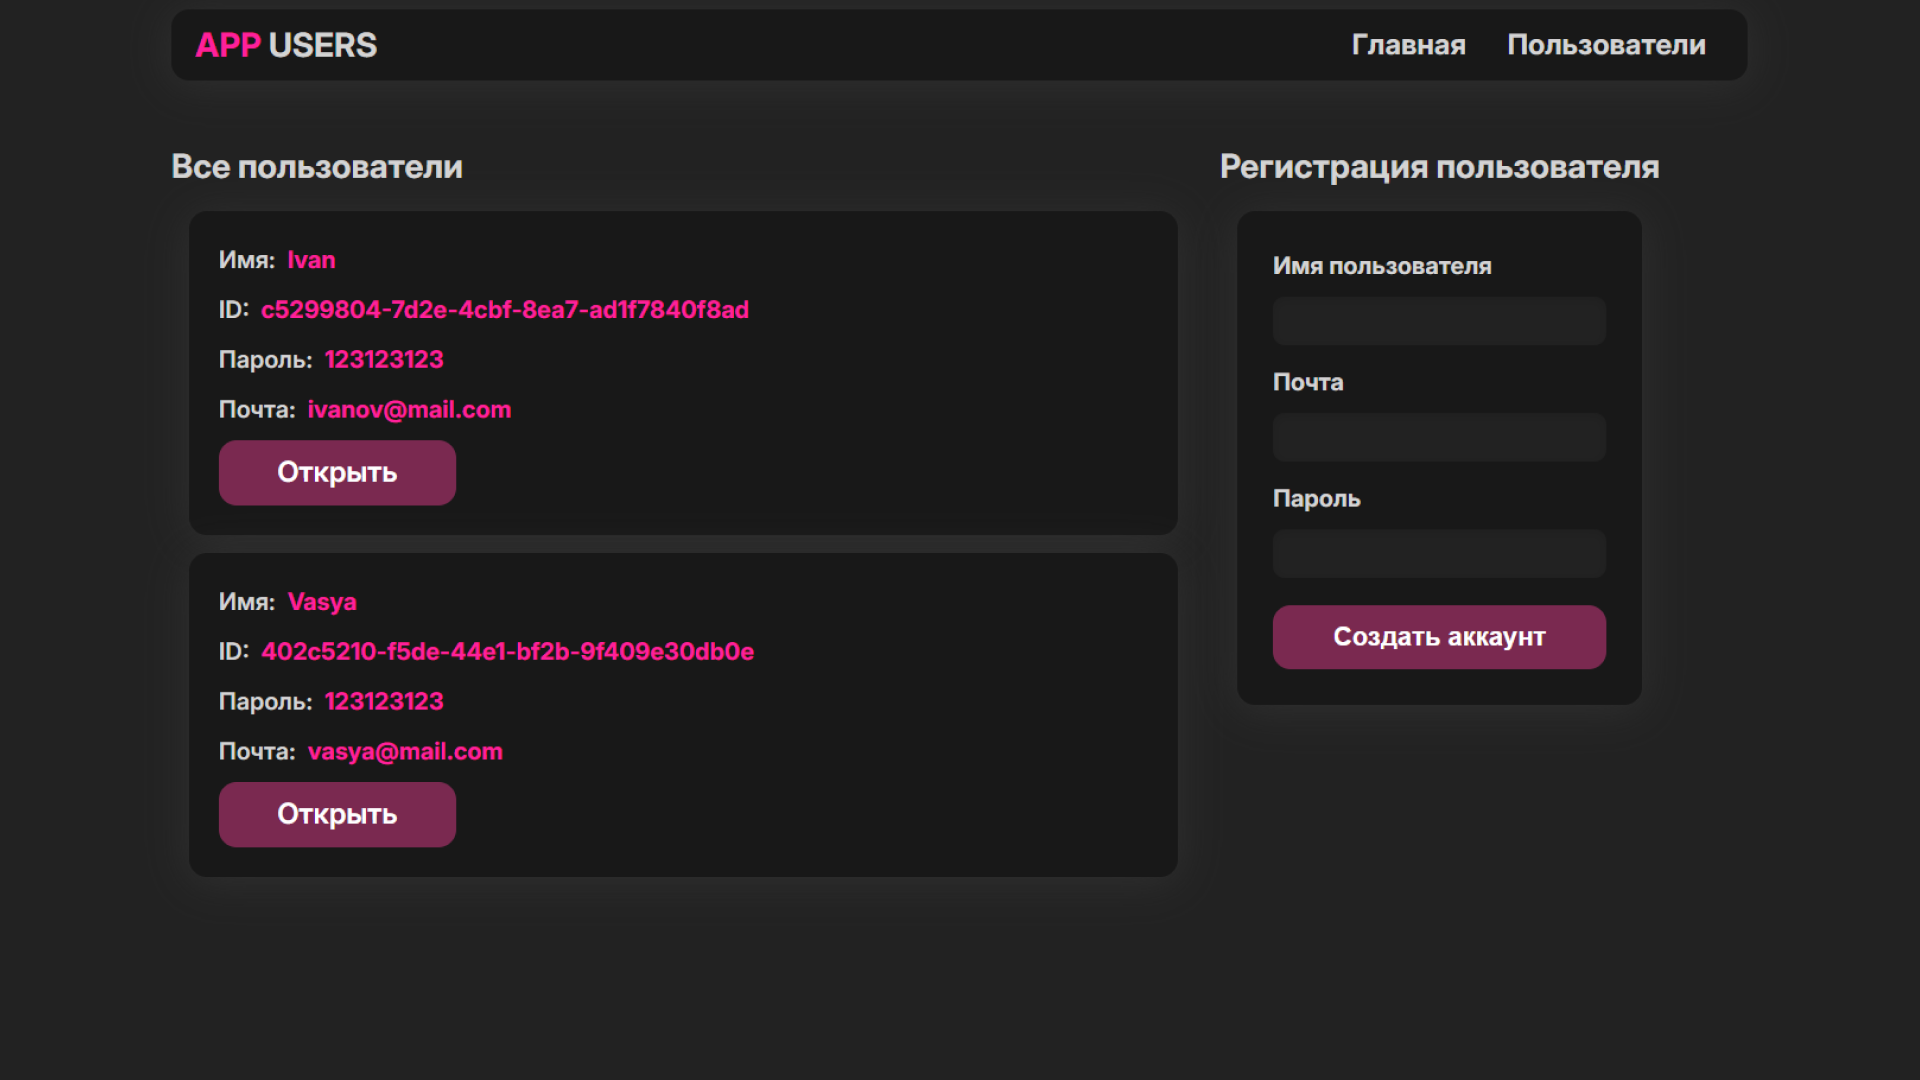1920x1080 pixels.
Task: Click the name Ivan in first card
Action: 311,260
